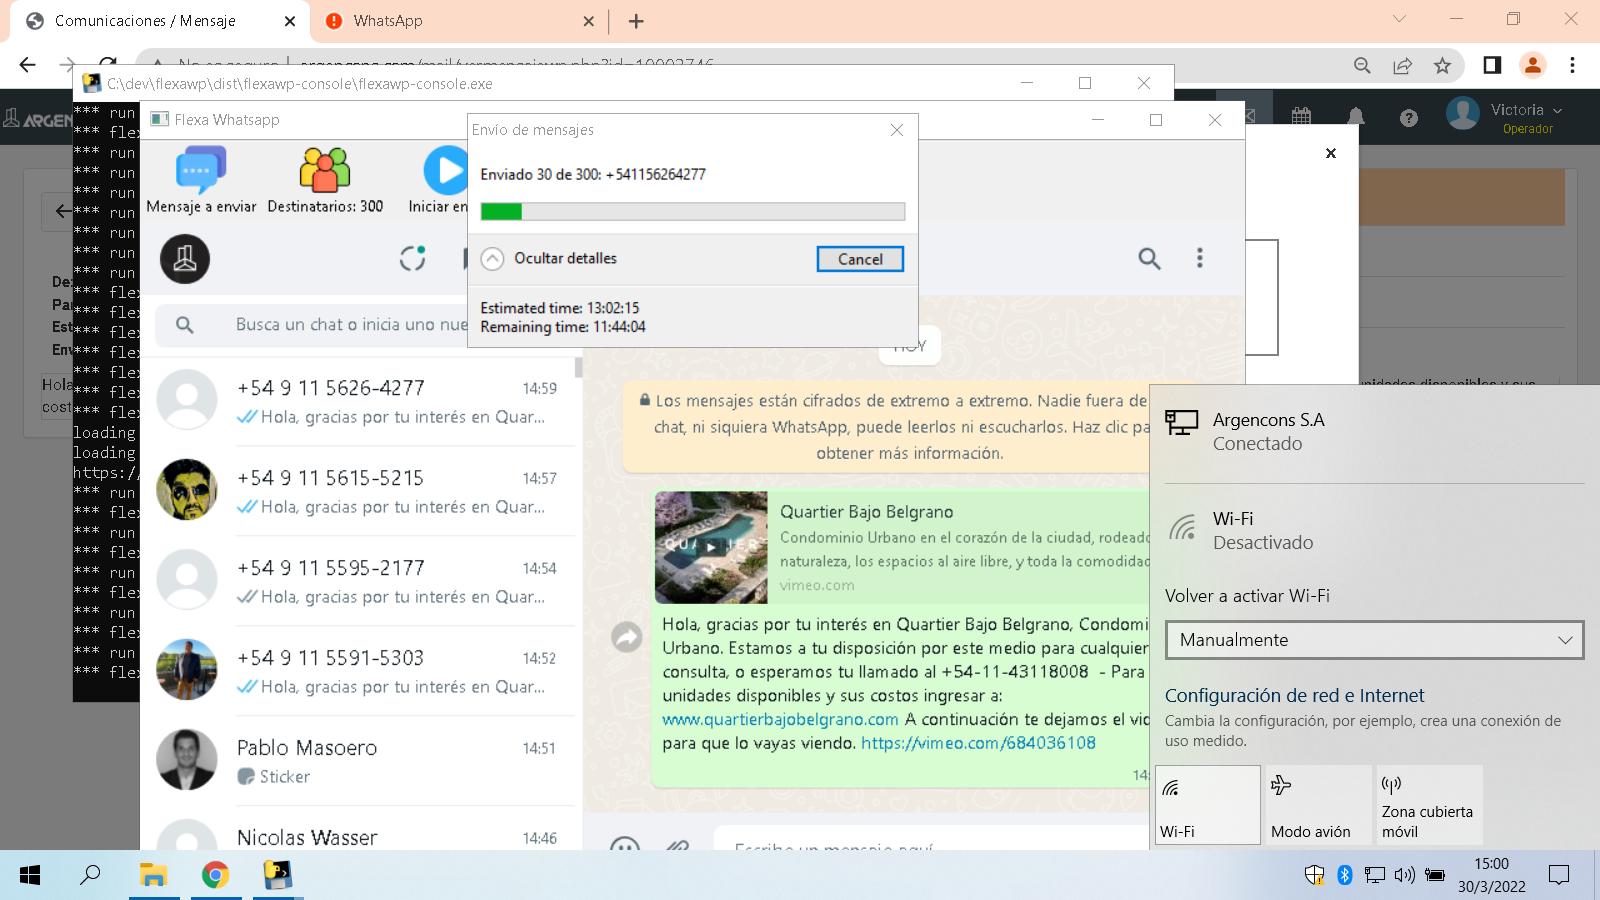Bookmark this page with star icon

(x=1442, y=65)
